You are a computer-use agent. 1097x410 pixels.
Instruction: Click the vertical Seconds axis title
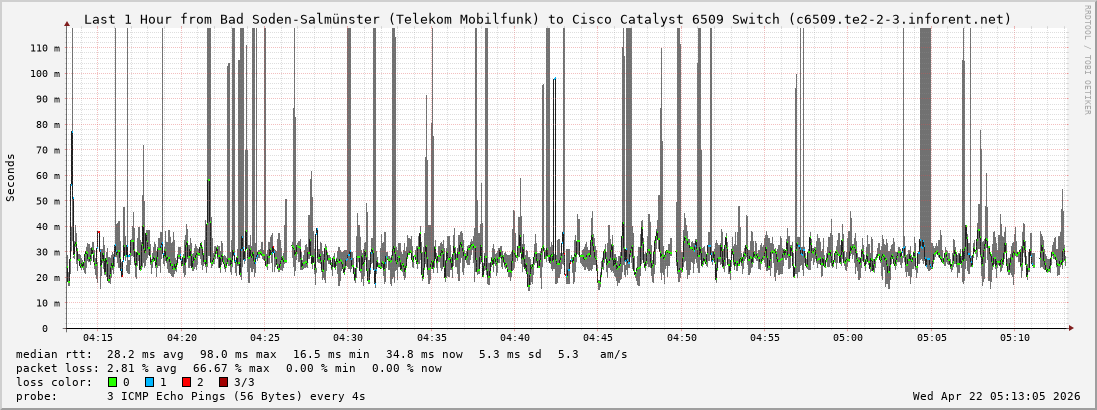(x=11, y=177)
